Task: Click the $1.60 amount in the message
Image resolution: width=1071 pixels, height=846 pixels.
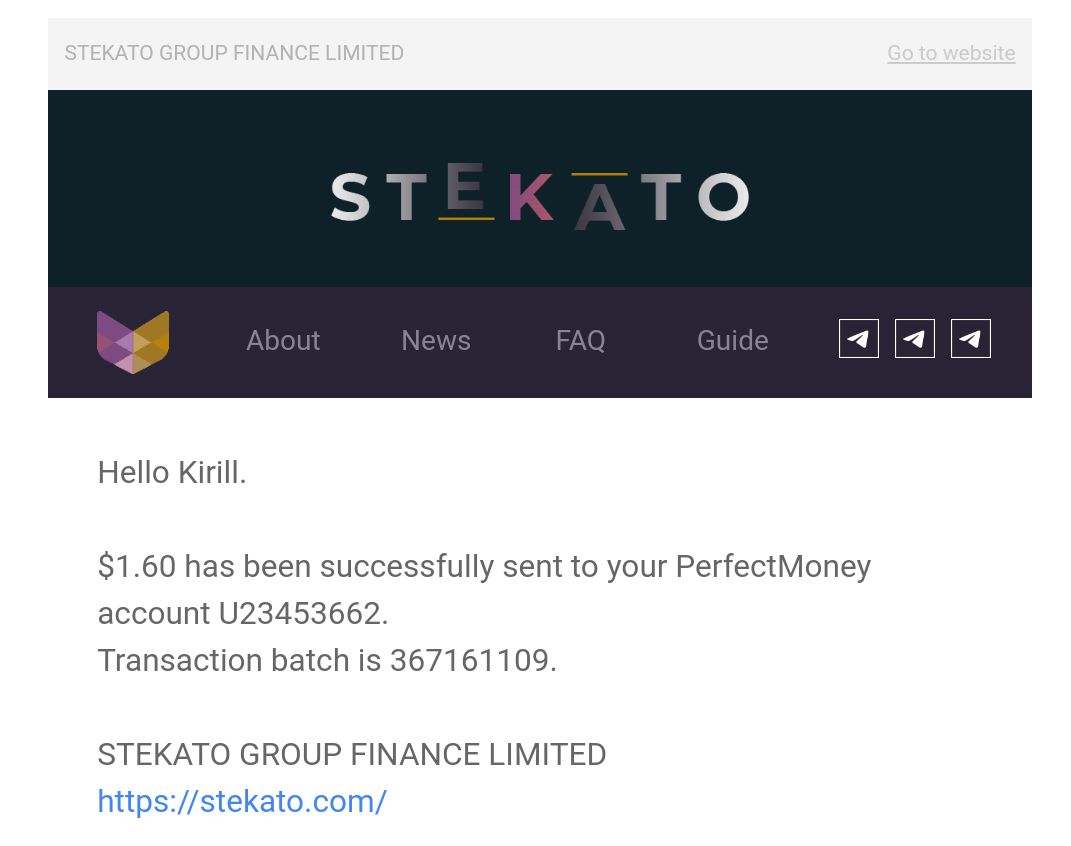Action: (137, 567)
